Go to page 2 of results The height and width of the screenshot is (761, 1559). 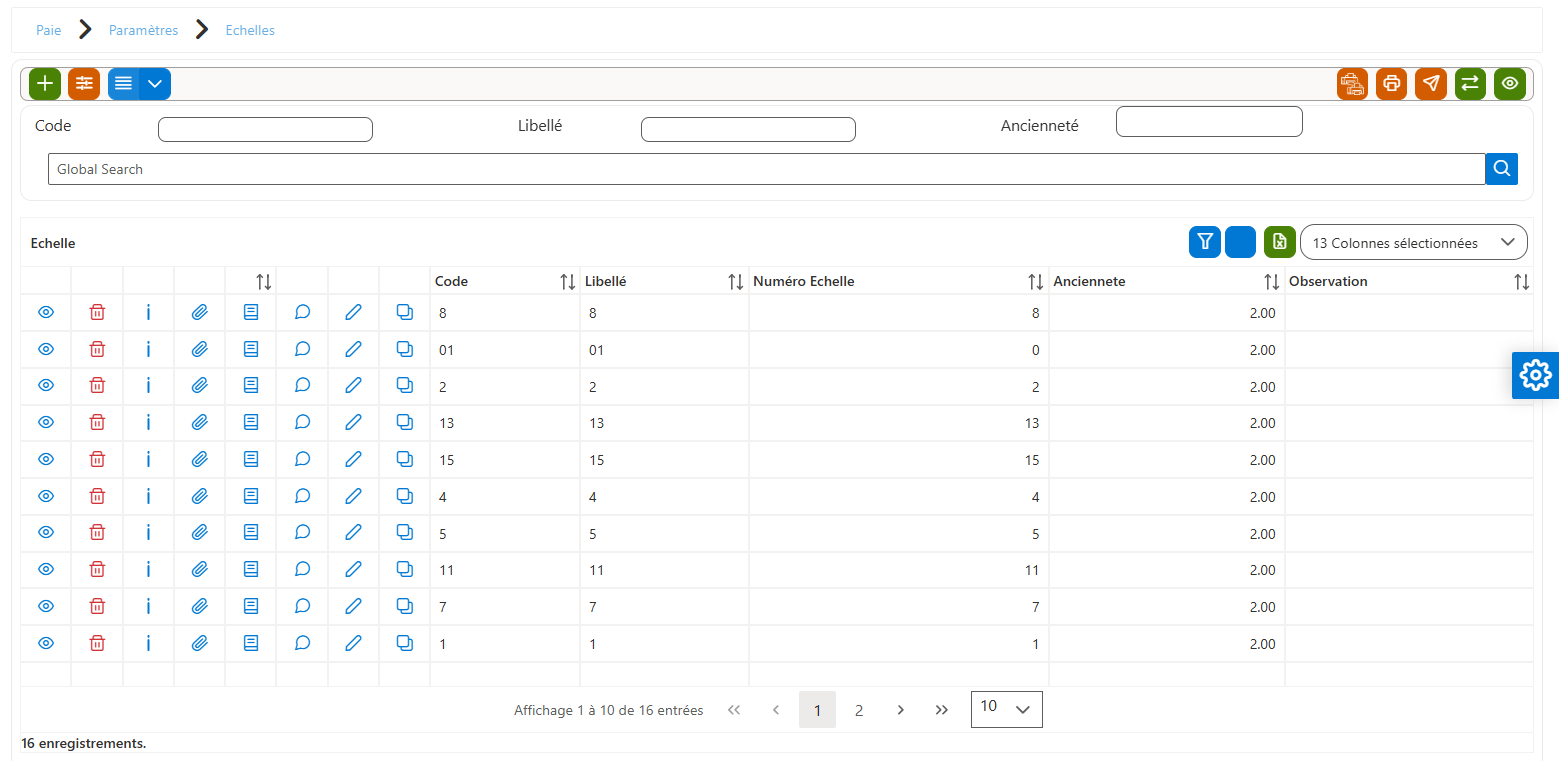point(858,710)
